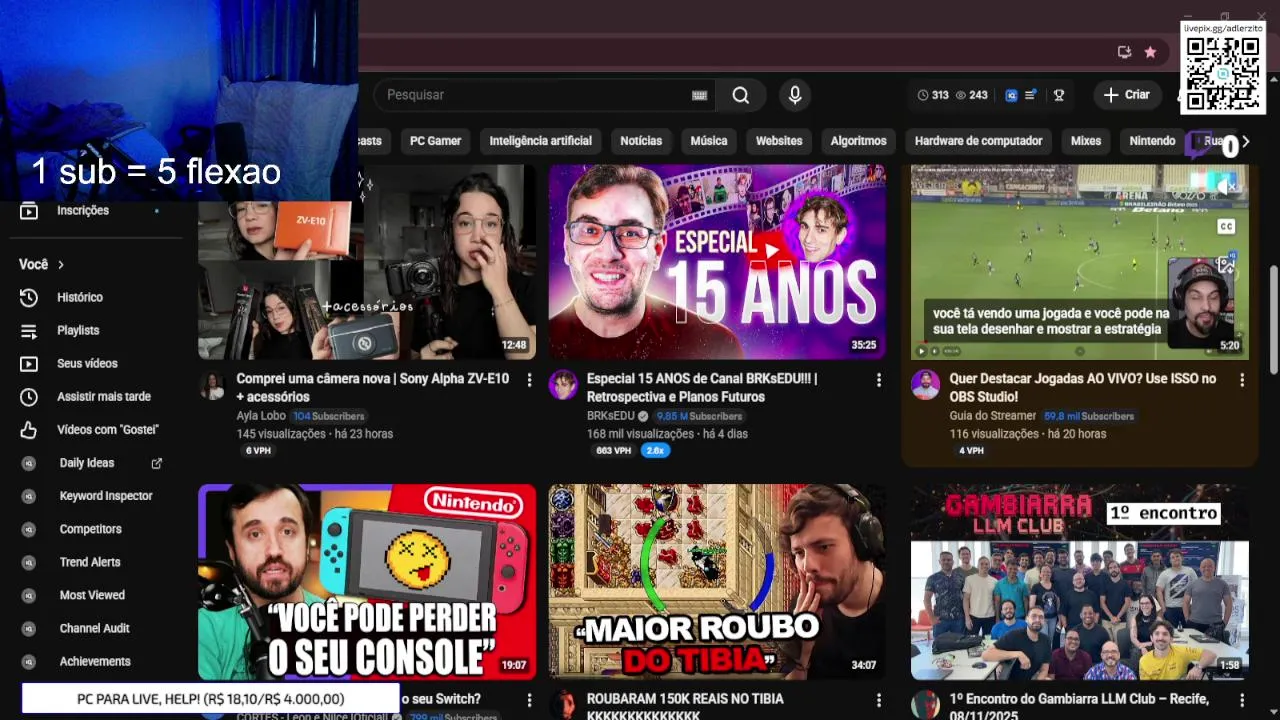Expand the Você section chevron
This screenshot has height=720, width=1280.
point(61,265)
